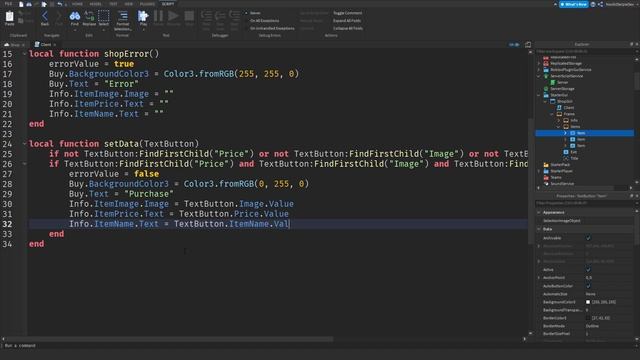Image resolution: width=640 pixels, height=360 pixels.
Task: Click the Teams icon in Explorer
Action: point(546,177)
